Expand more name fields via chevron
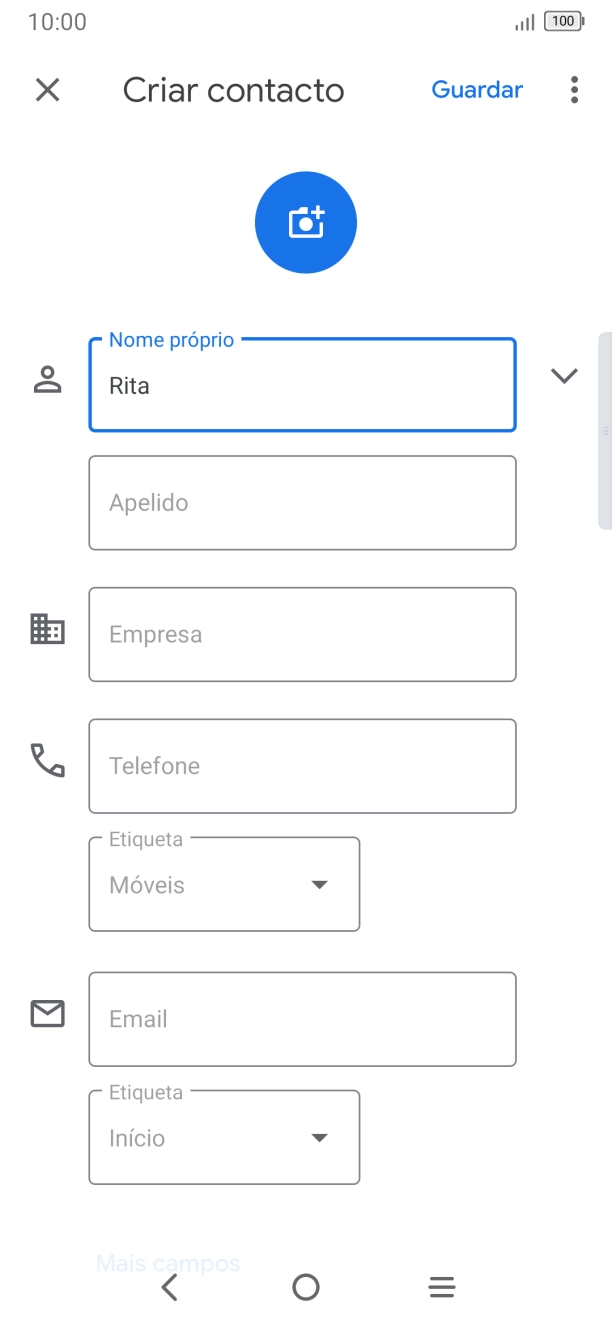This screenshot has width=612, height=1328. tap(564, 376)
